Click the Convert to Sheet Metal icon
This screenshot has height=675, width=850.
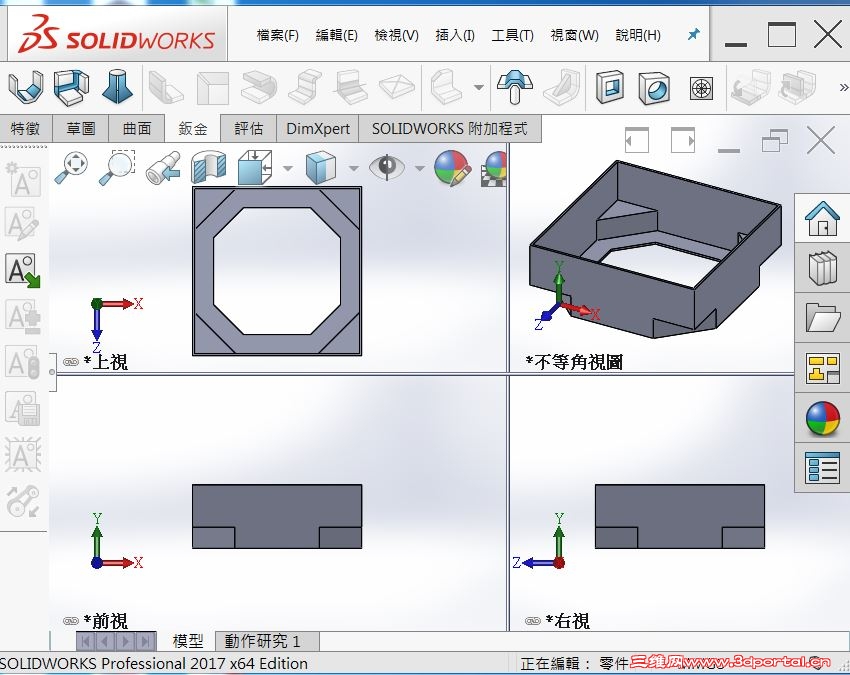point(71,87)
